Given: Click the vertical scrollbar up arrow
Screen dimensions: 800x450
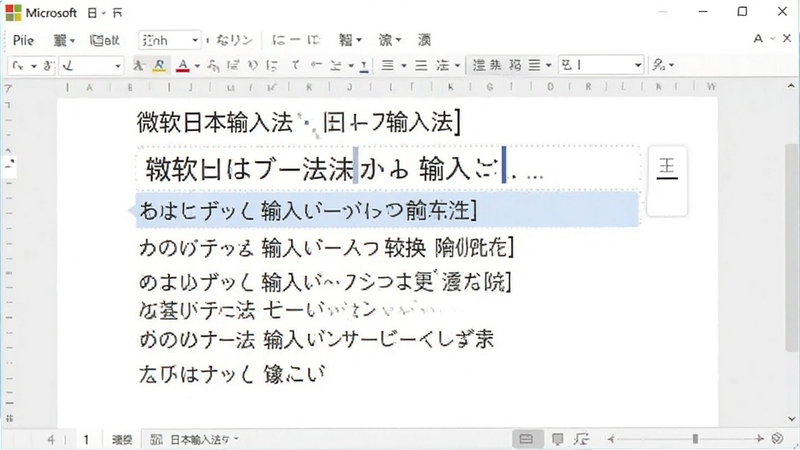Looking at the screenshot, I should 791,85.
